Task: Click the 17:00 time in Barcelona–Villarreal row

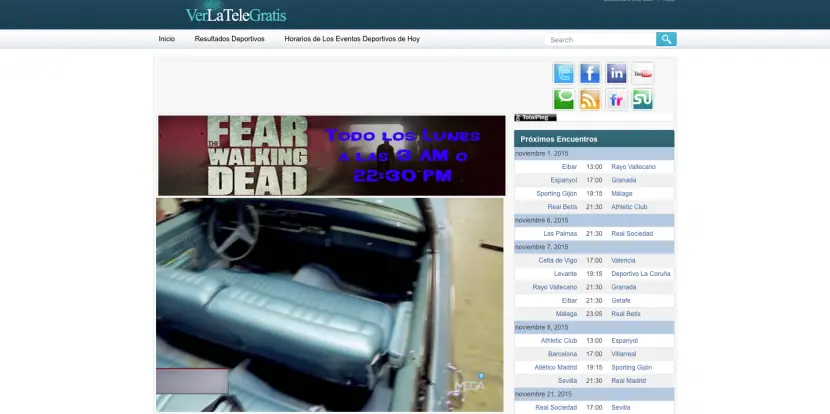Action: [x=594, y=354]
